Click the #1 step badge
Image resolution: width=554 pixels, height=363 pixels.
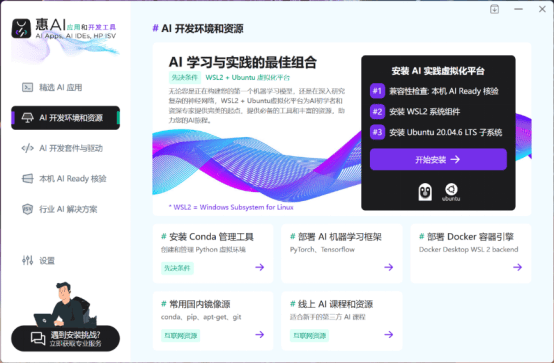point(377,91)
